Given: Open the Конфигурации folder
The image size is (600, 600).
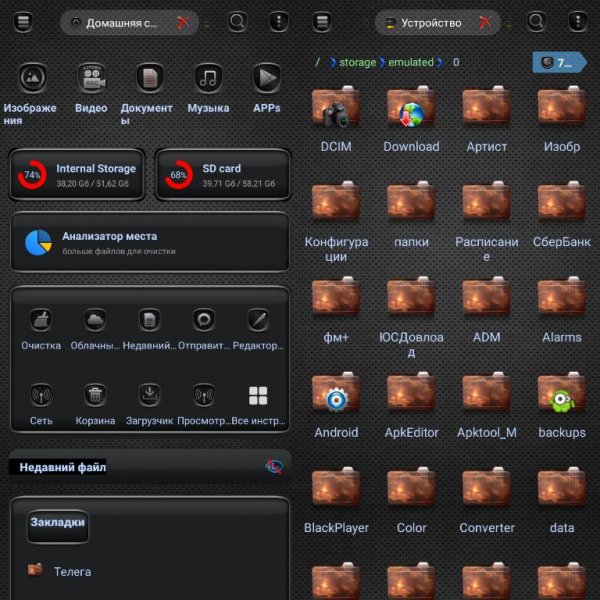Looking at the screenshot, I should coord(336,202).
